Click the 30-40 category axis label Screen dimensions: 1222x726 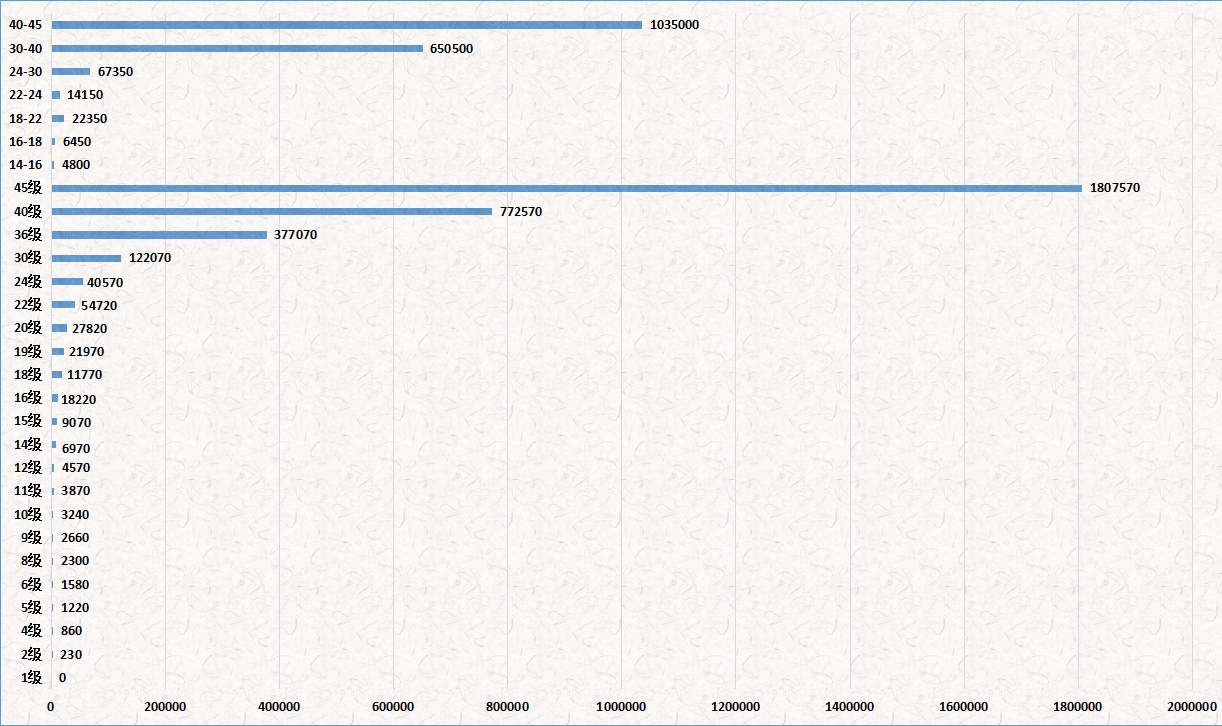coord(25,48)
